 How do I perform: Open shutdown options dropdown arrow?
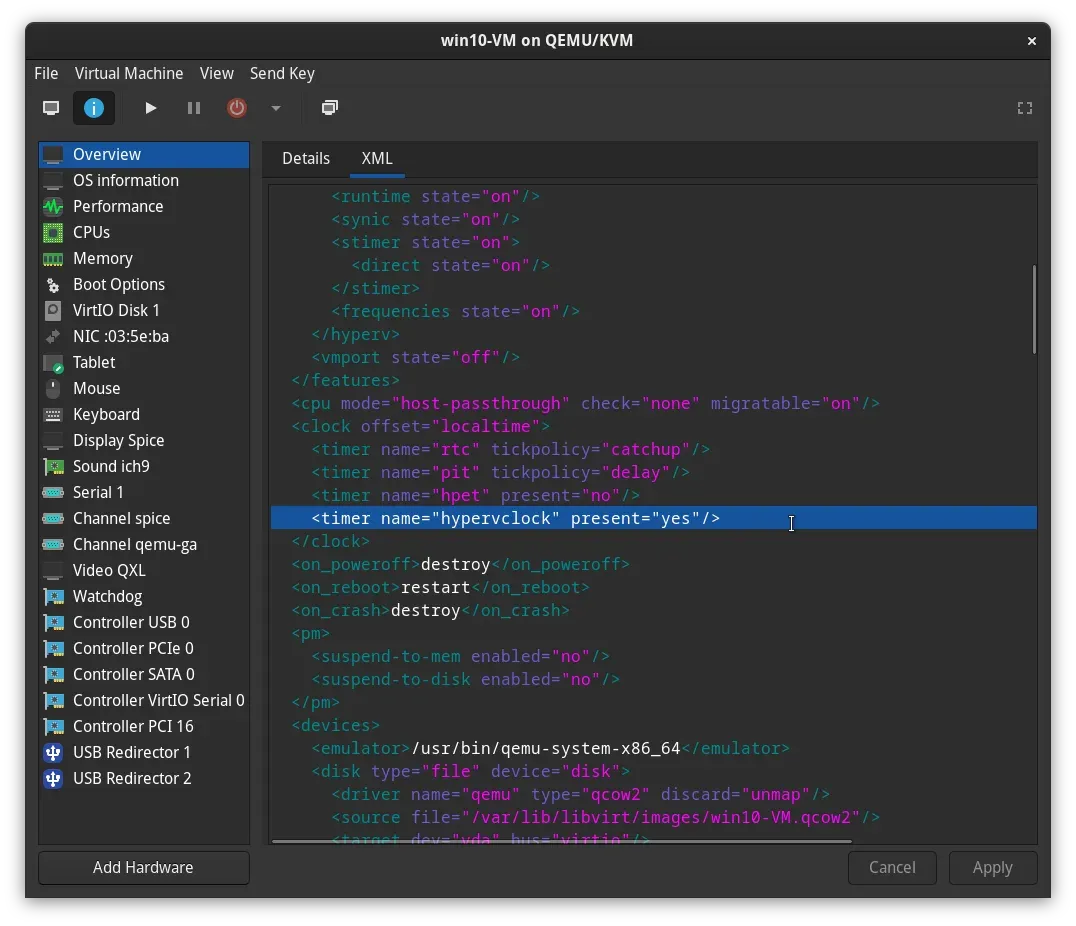(x=276, y=108)
